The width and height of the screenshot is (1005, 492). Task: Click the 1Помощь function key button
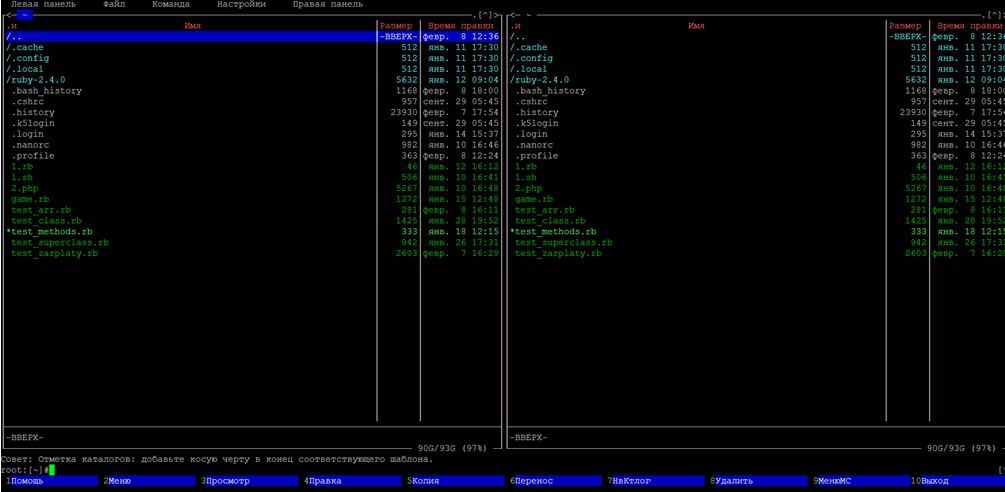pyautogui.click(x=52, y=481)
